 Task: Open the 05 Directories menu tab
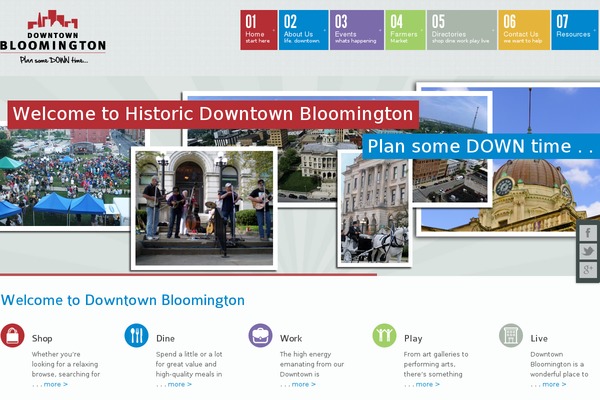(462, 30)
